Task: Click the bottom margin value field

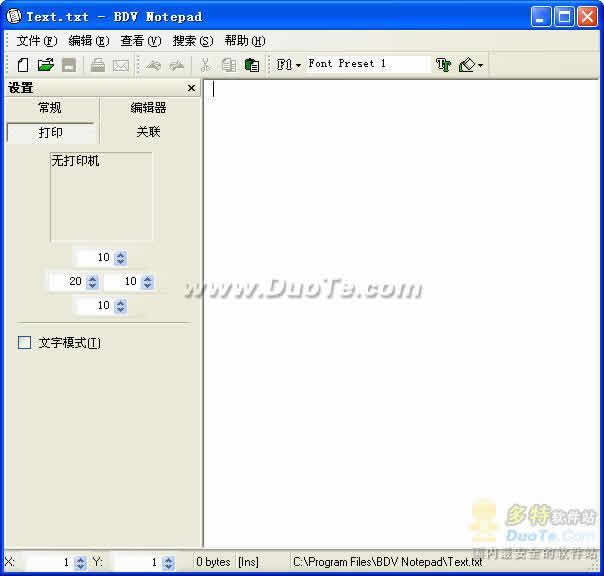Action: coord(94,306)
